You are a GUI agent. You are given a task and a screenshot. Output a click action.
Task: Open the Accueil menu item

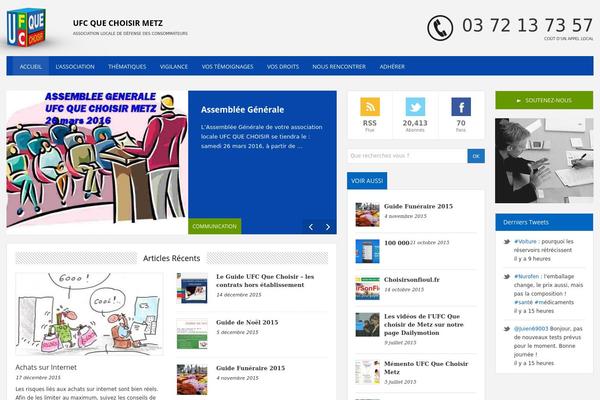pos(31,67)
